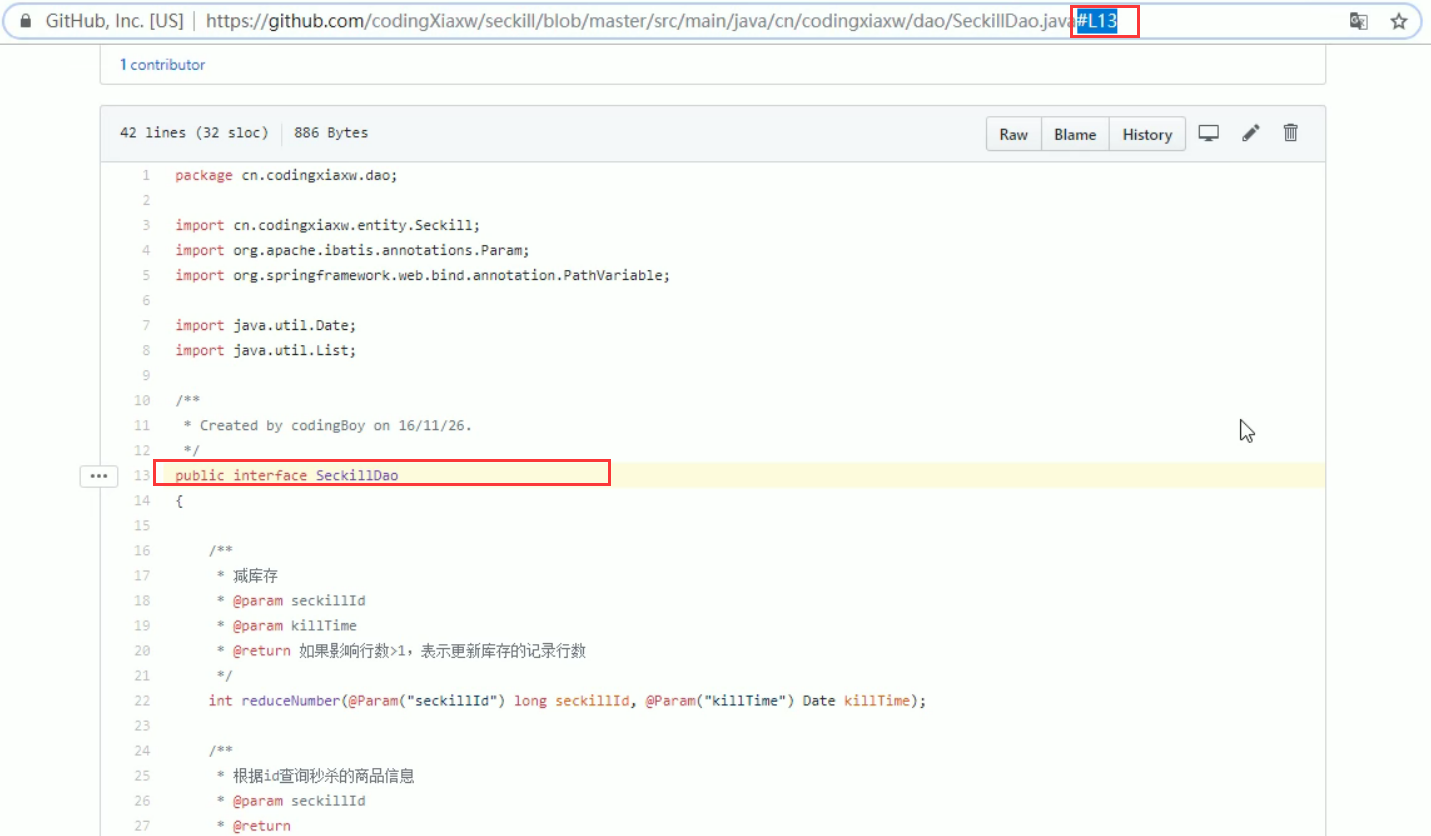The image size is (1431, 836).
Task: Click the 'public interface SeckillDao' line
Action: (x=286, y=475)
